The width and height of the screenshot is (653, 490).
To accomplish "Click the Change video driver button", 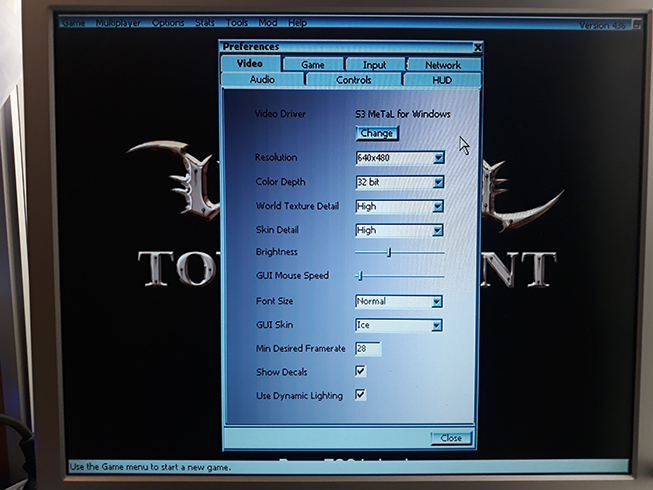I will 377,133.
